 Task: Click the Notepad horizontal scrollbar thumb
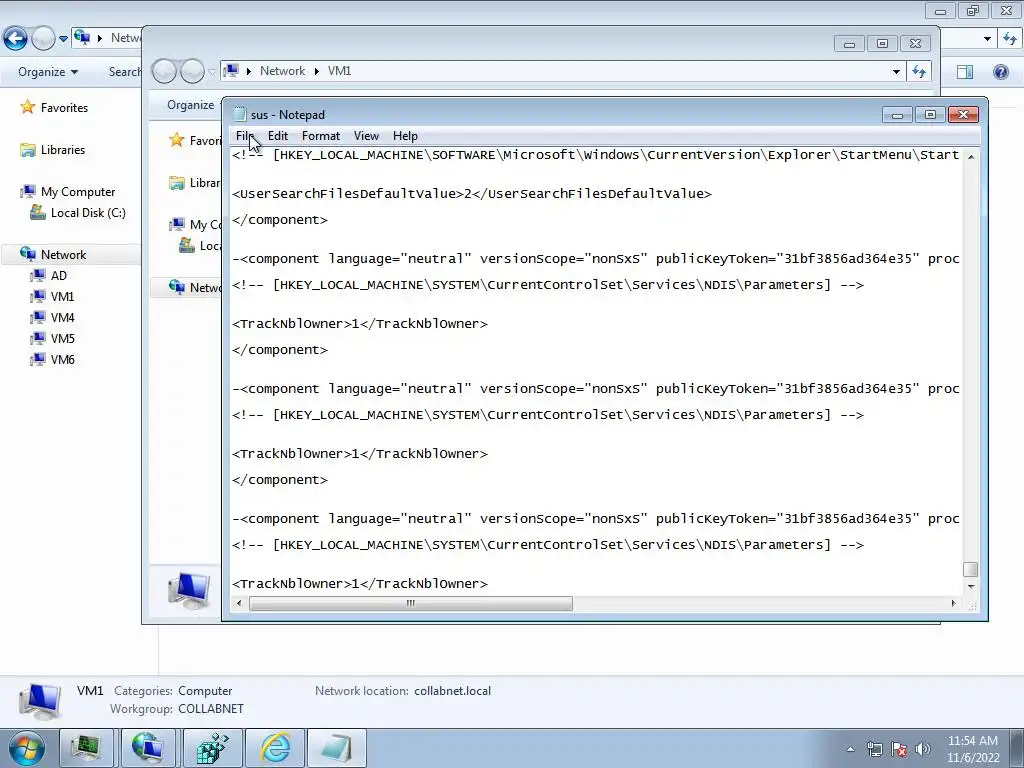(411, 603)
